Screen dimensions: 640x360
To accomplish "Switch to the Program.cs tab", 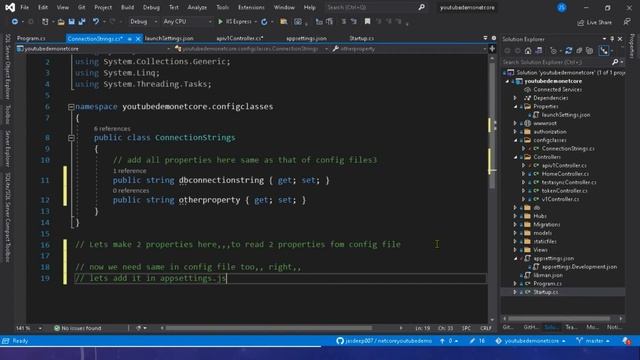I will [x=31, y=38].
